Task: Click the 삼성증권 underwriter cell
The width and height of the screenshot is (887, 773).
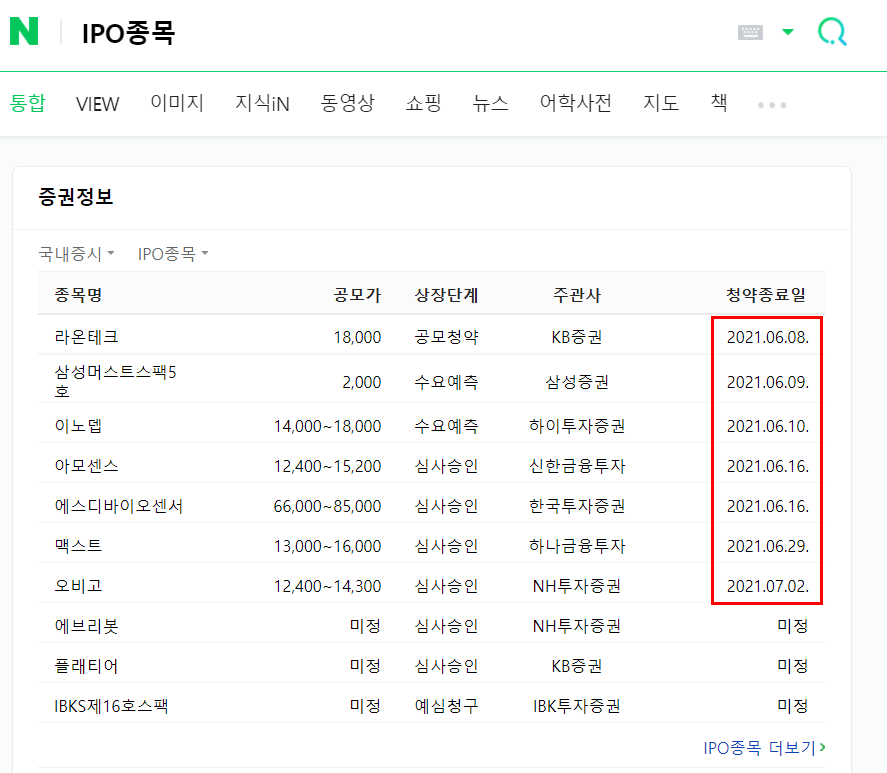Action: click(x=576, y=382)
